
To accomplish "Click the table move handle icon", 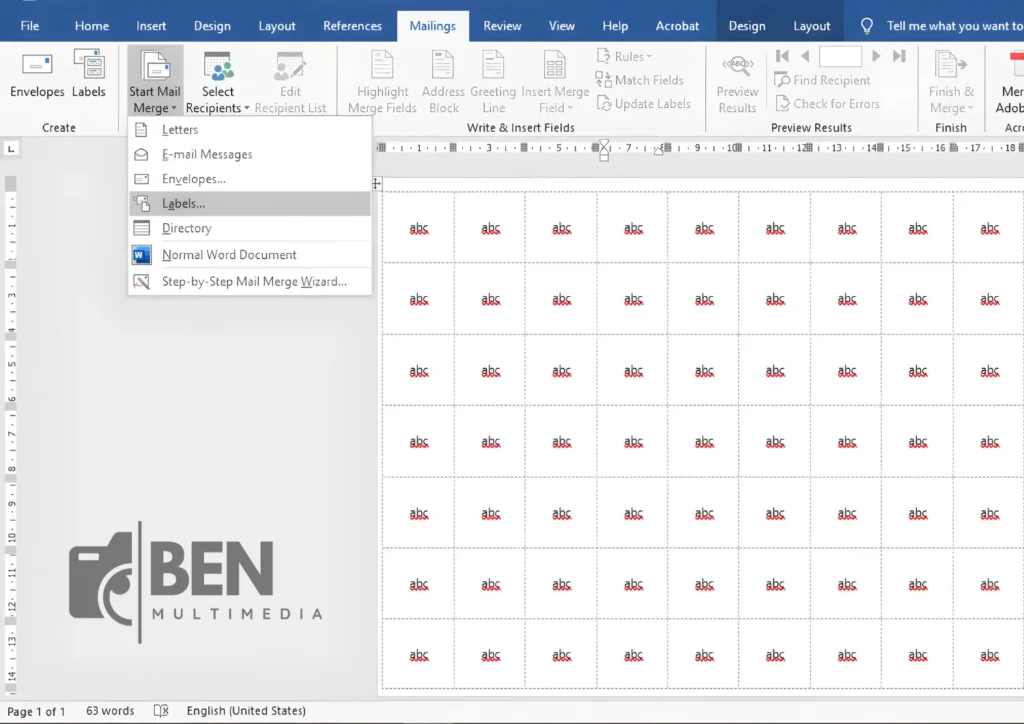I will (x=377, y=183).
